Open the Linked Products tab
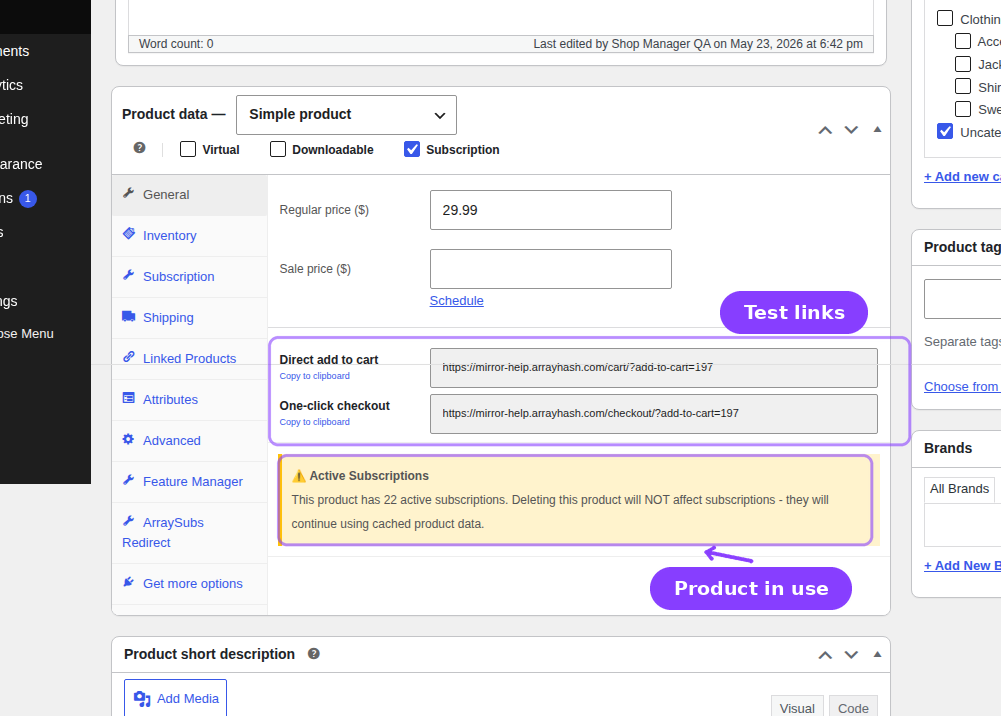 tap(190, 359)
